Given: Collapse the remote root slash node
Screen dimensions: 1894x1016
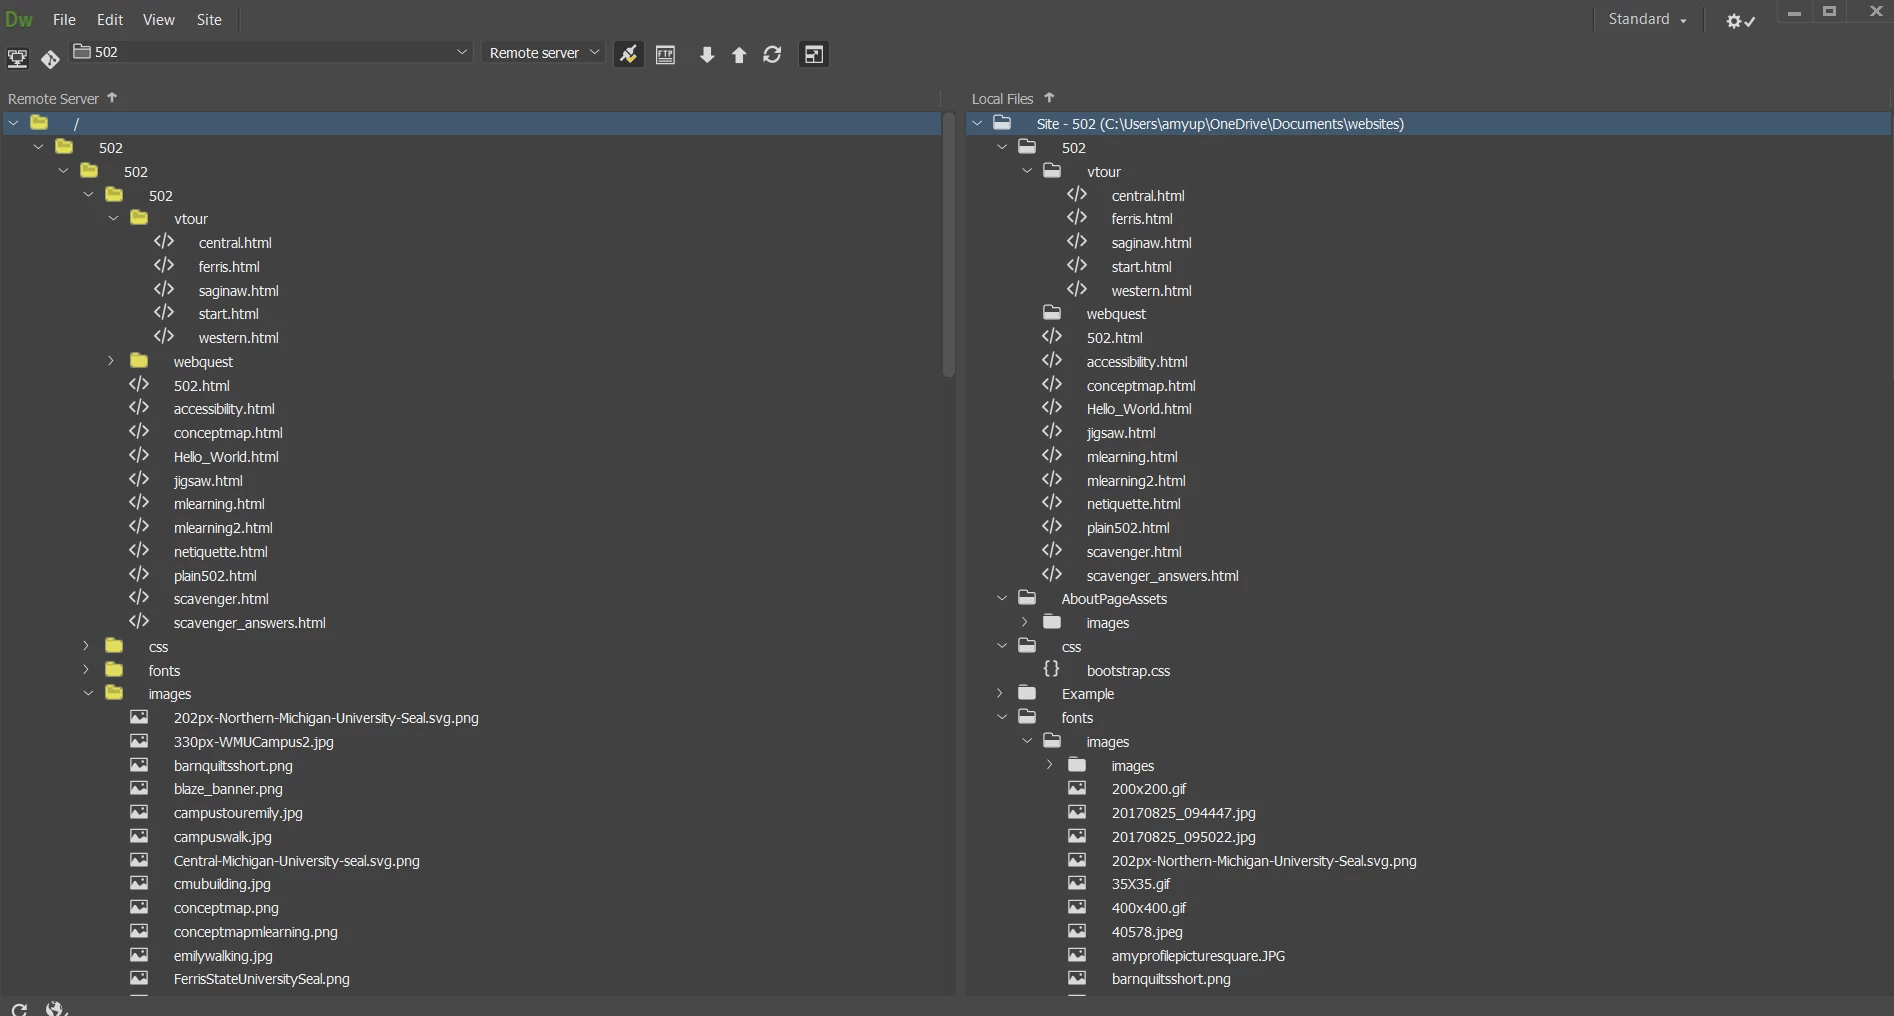Looking at the screenshot, I should coord(13,122).
